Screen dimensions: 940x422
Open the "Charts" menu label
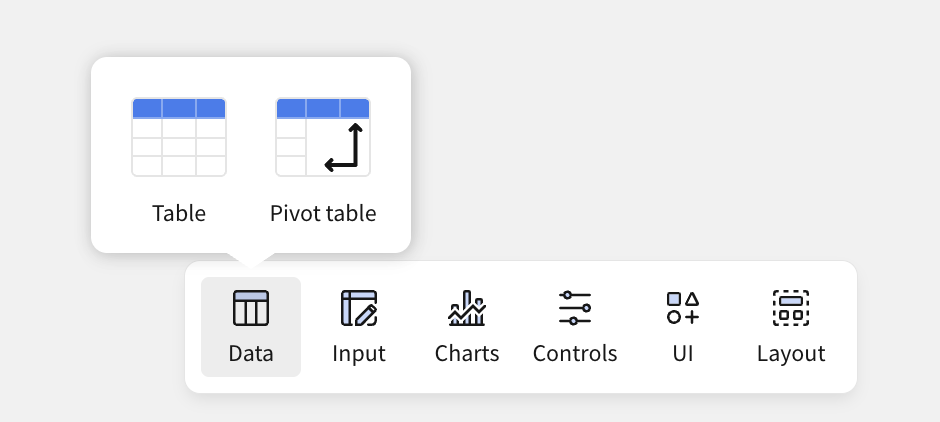pyautogui.click(x=467, y=353)
